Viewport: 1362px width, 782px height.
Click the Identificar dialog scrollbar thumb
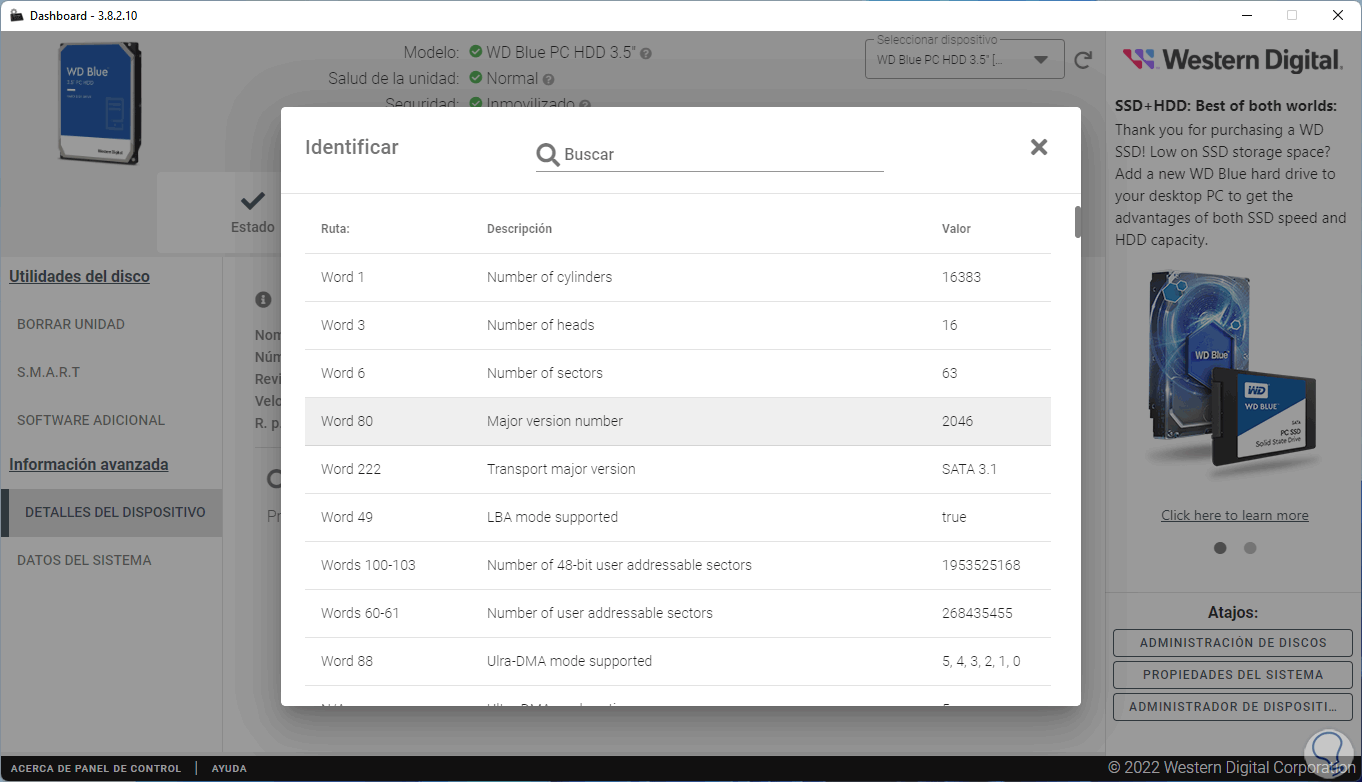pos(1077,222)
